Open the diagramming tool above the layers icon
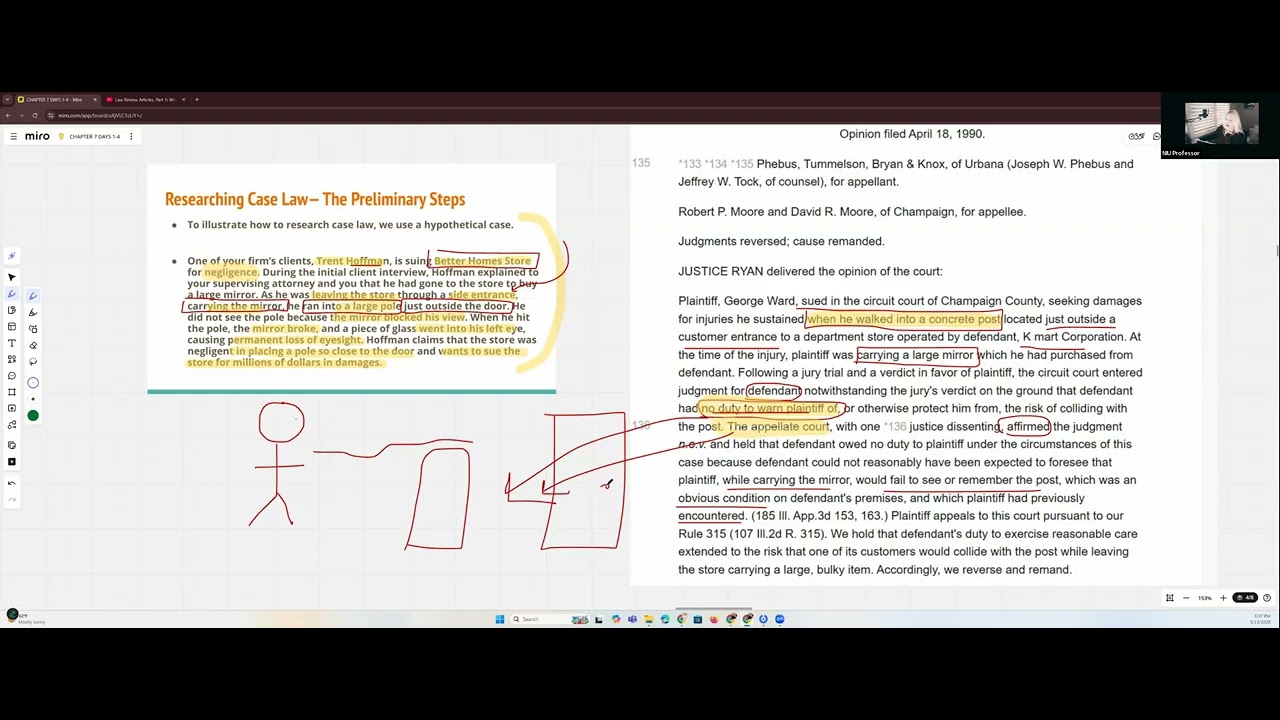This screenshot has height=720, width=1280. (12, 425)
